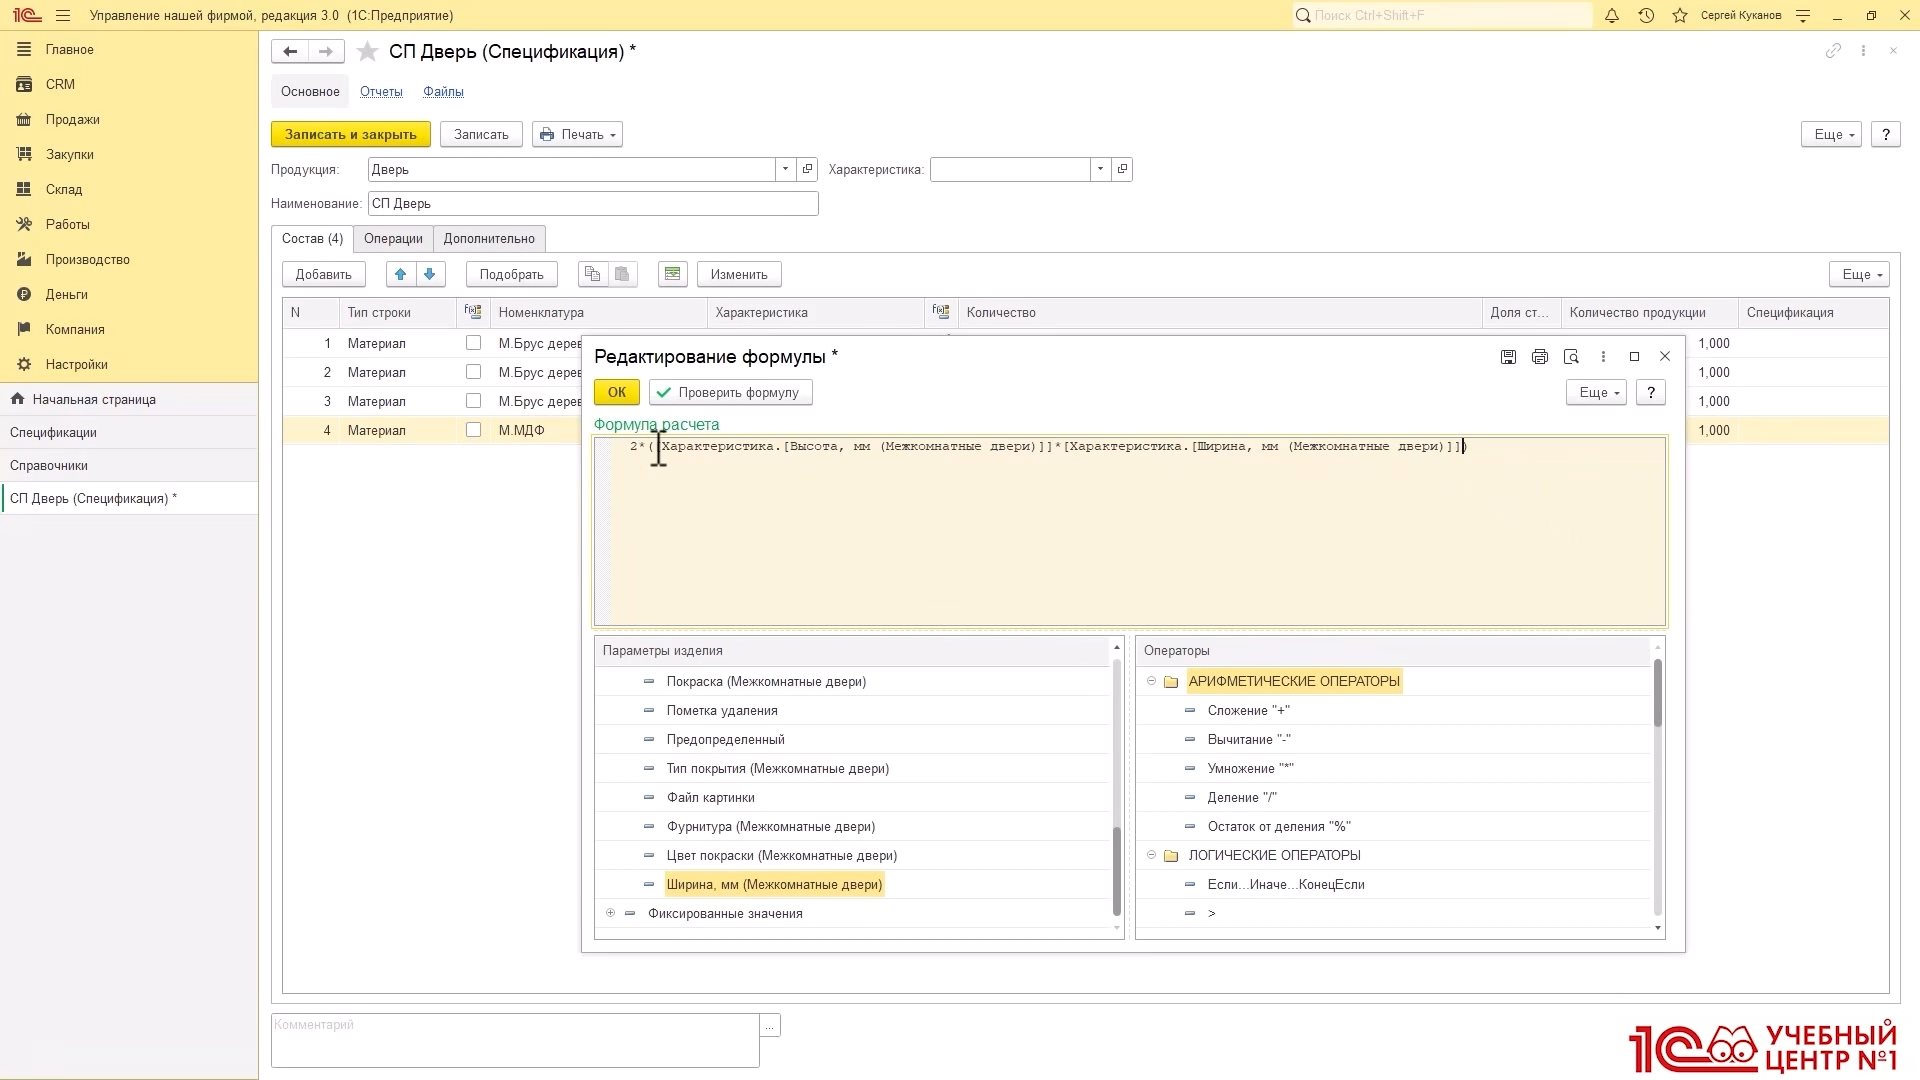Screen dimensions: 1920x1080
Task: Toggle checkbox in М.МДФ row
Action: coord(474,430)
